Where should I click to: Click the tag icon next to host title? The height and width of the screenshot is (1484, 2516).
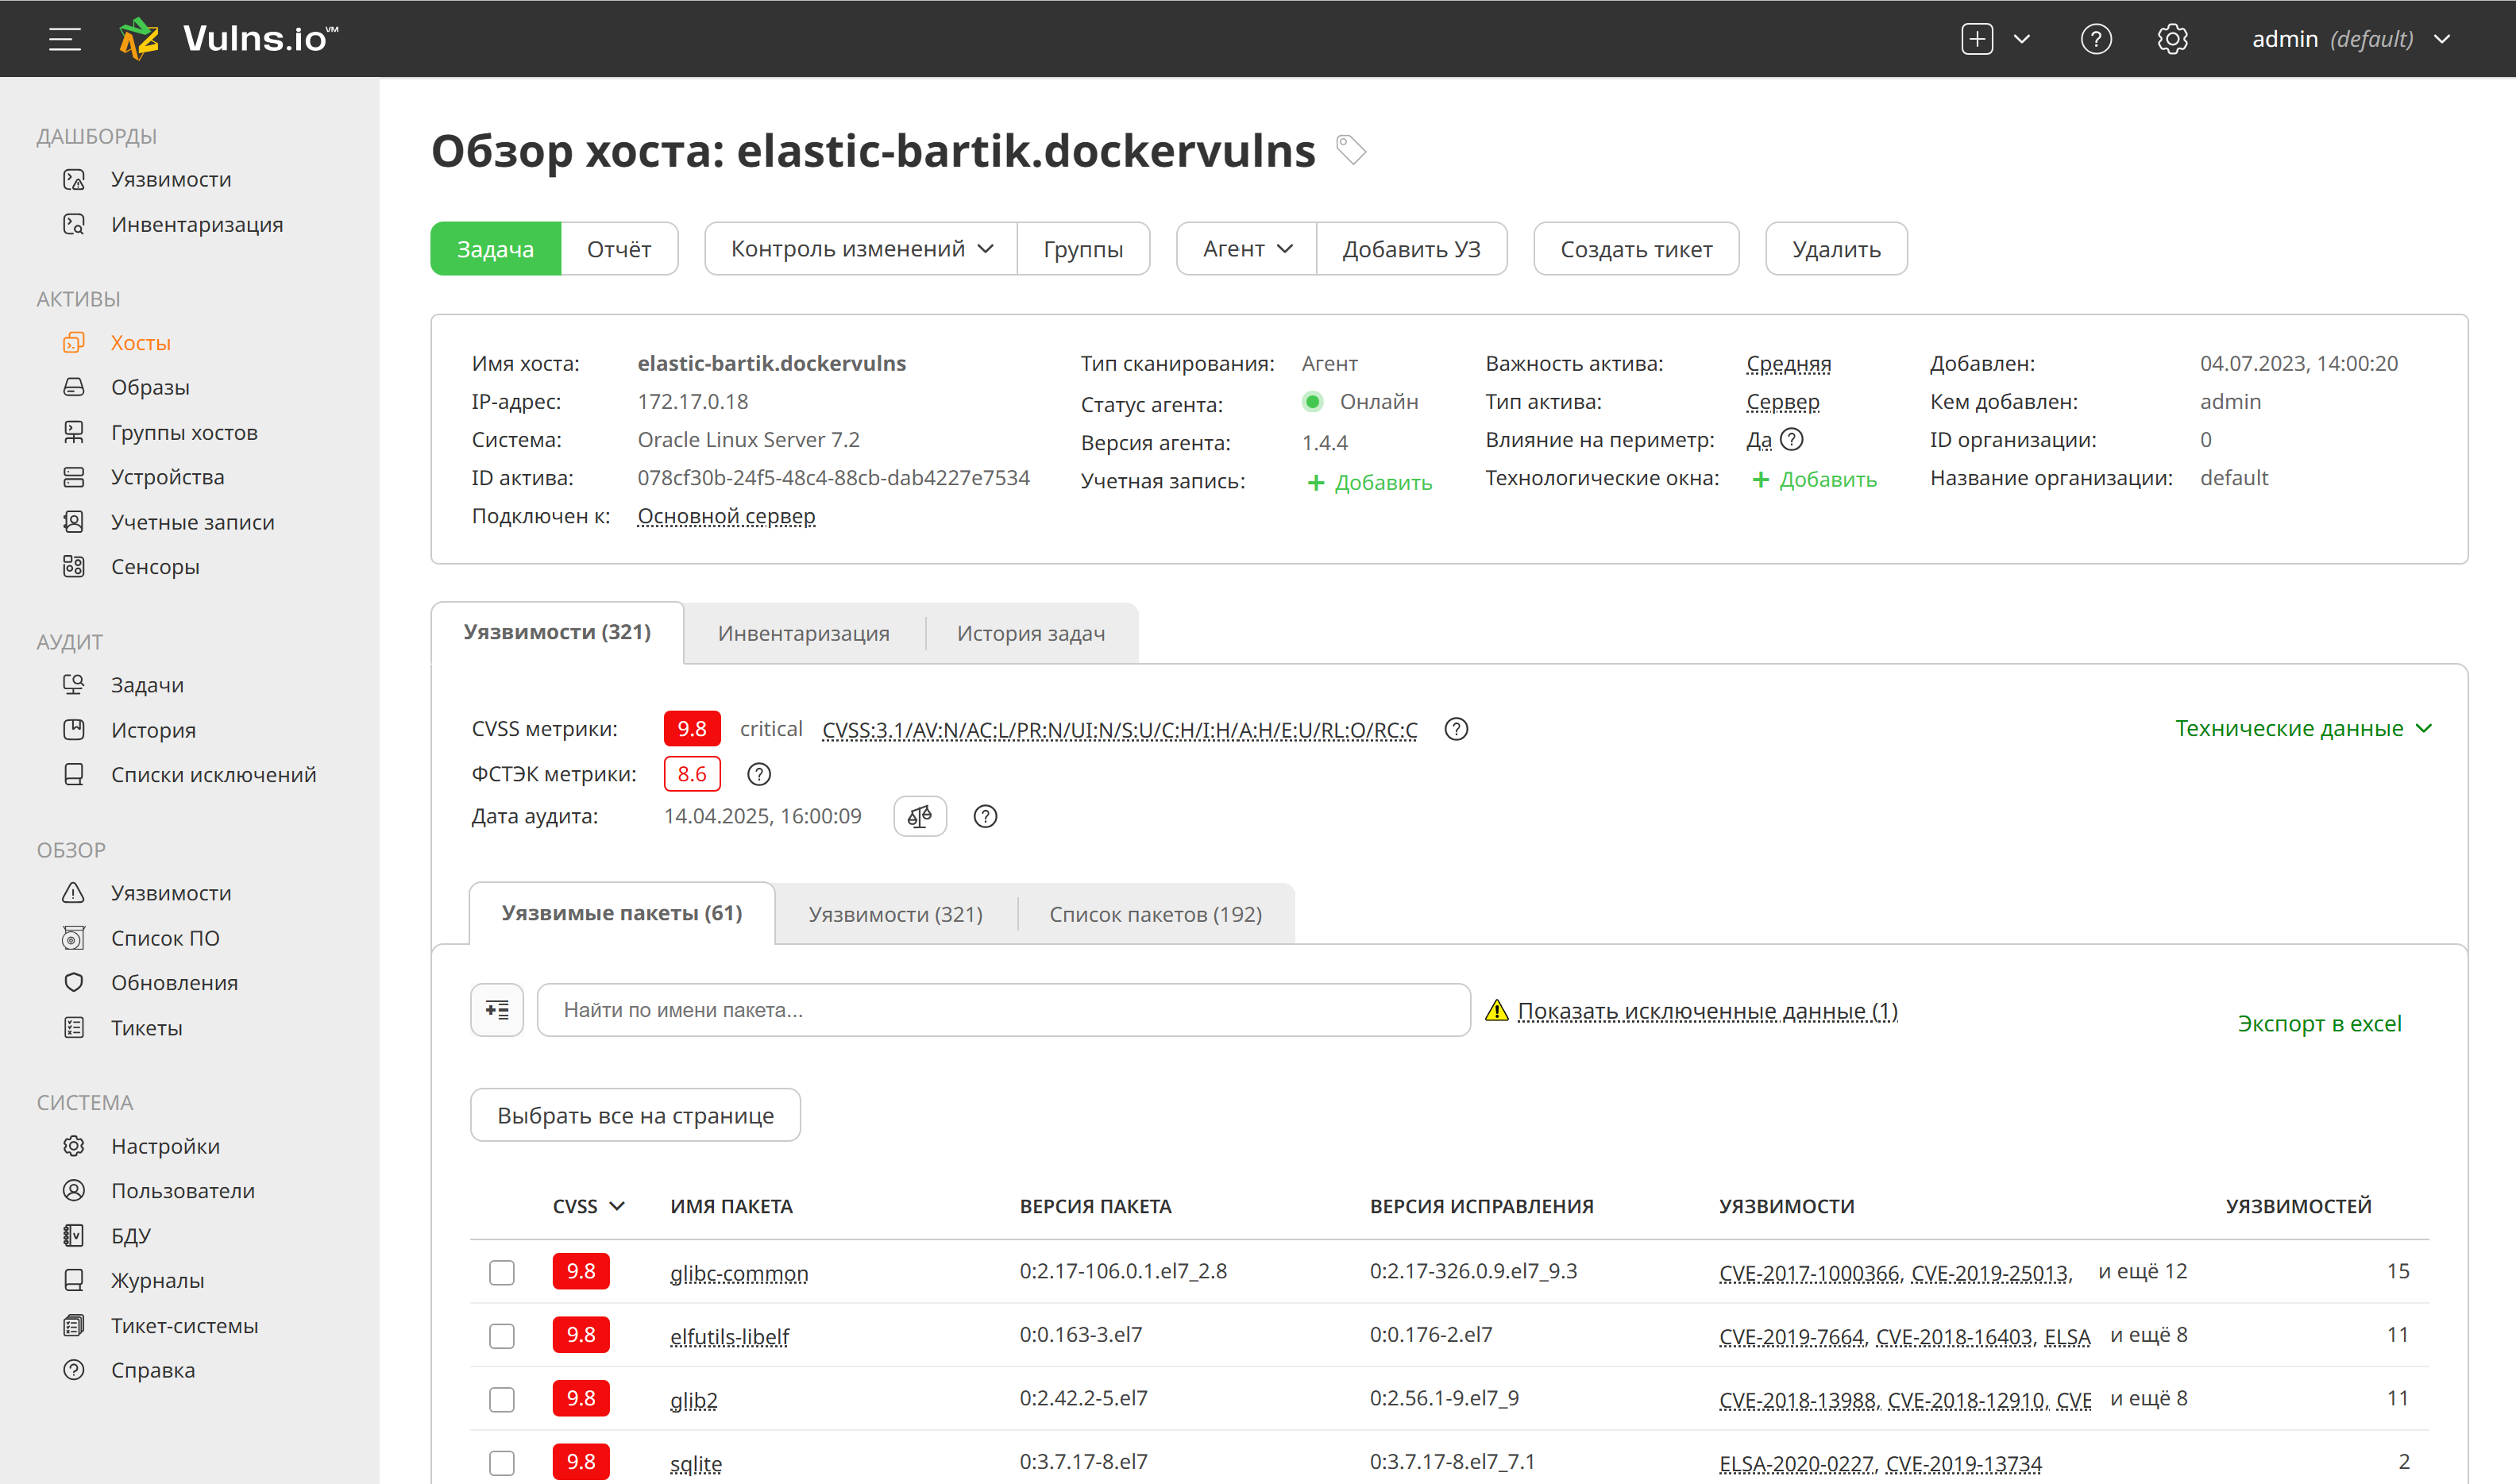pyautogui.click(x=1351, y=150)
